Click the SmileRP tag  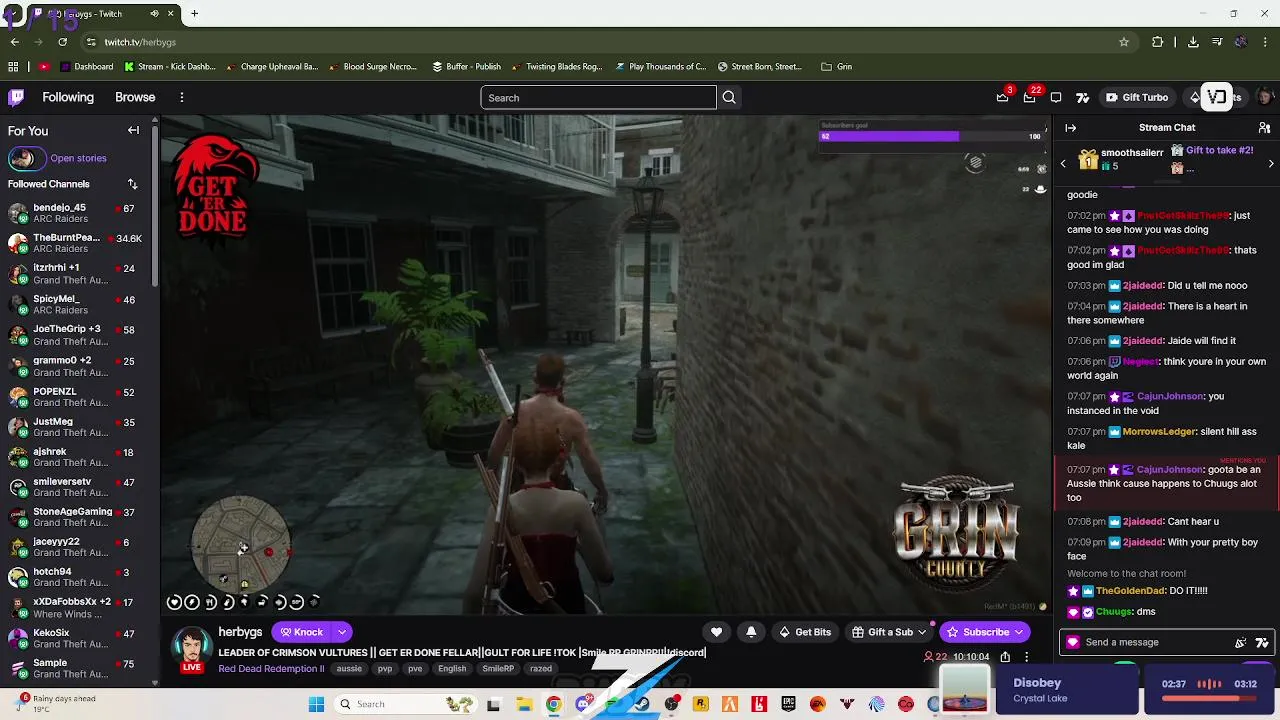click(x=498, y=669)
